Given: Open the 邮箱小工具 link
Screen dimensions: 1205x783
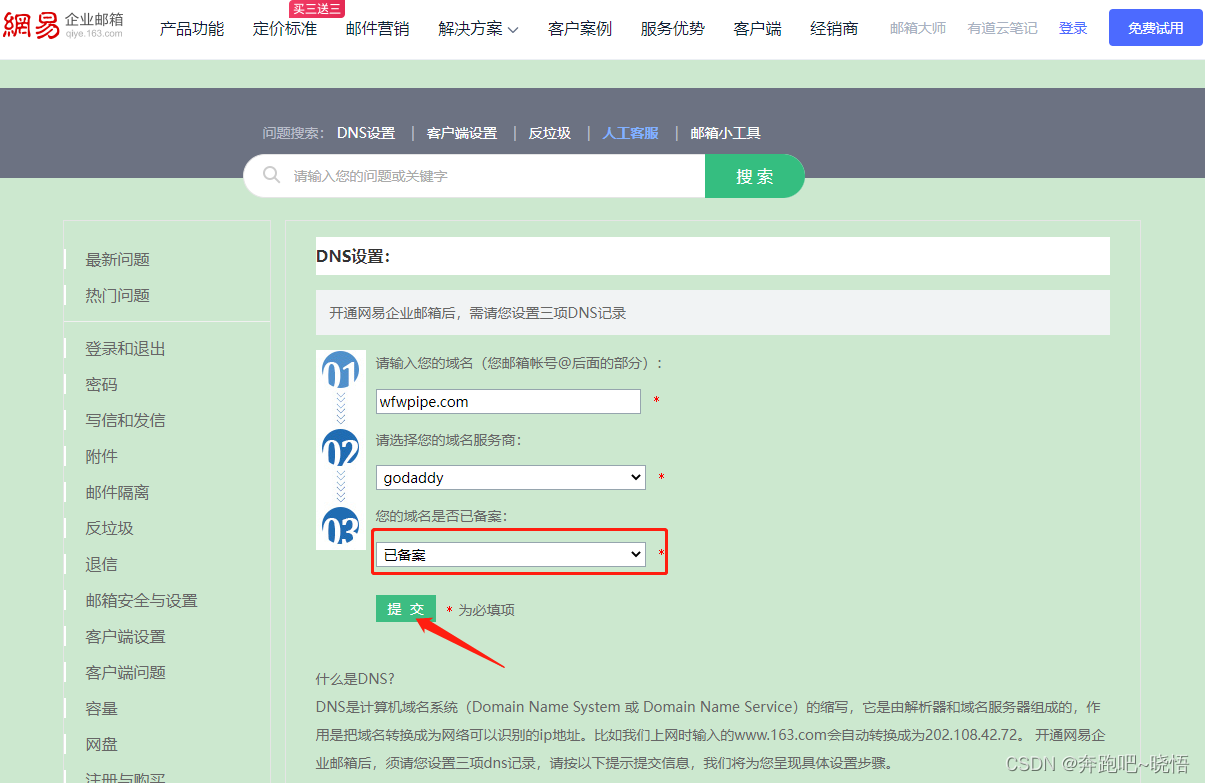Looking at the screenshot, I should click(726, 133).
